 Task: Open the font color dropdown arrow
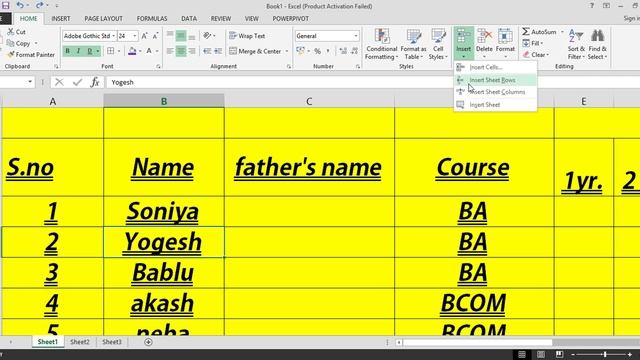coord(157,51)
